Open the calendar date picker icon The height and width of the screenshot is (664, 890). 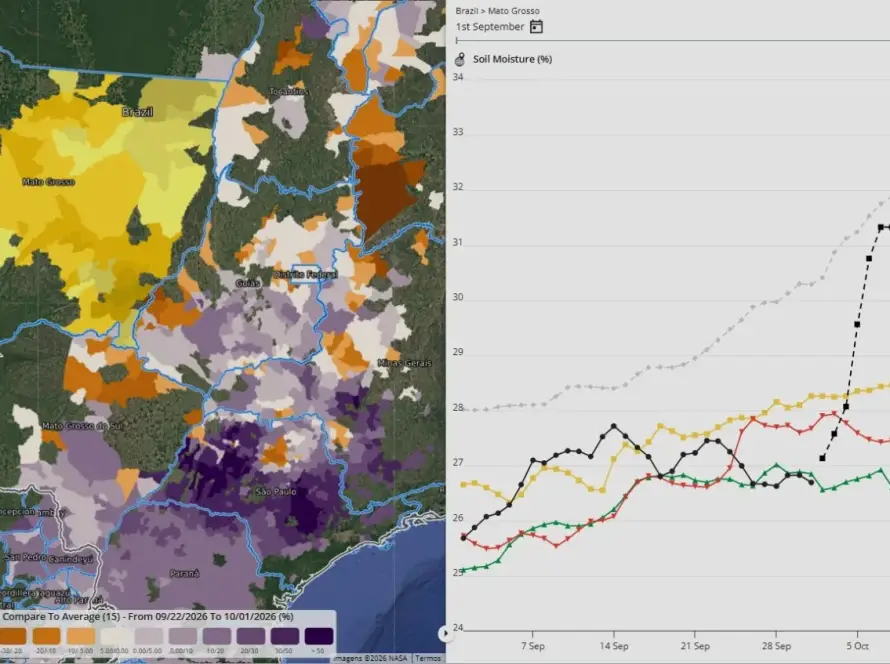pyautogui.click(x=536, y=27)
